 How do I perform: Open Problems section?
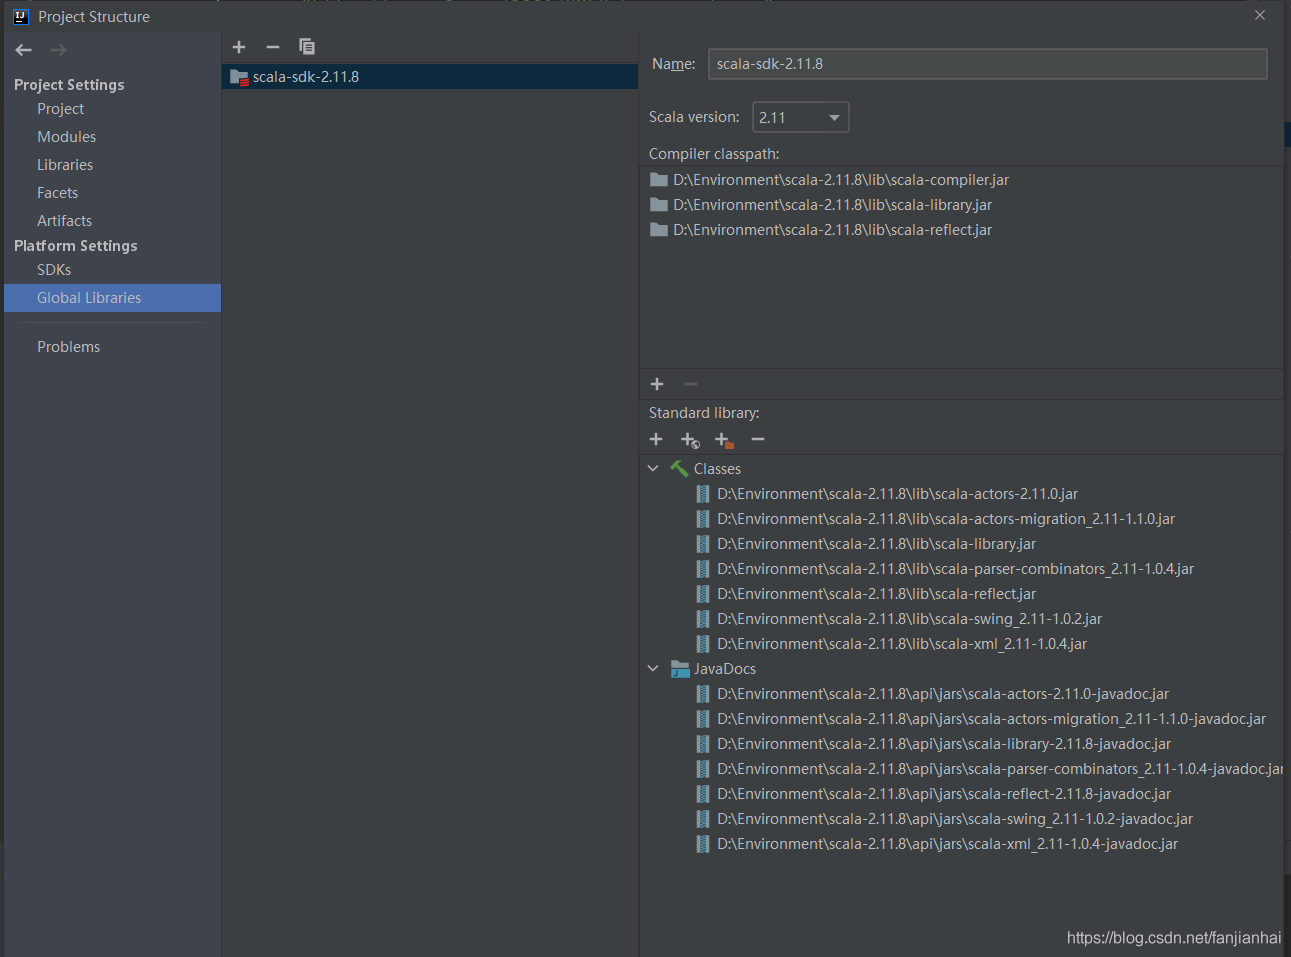click(68, 347)
